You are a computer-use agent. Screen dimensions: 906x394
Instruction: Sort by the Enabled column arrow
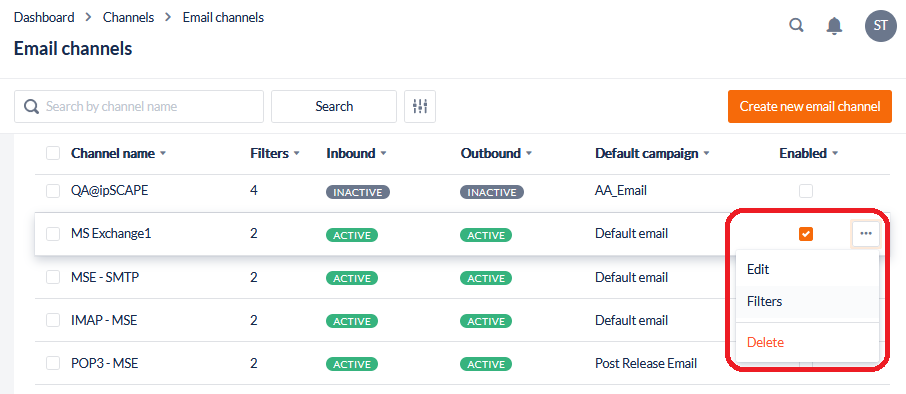point(834,154)
